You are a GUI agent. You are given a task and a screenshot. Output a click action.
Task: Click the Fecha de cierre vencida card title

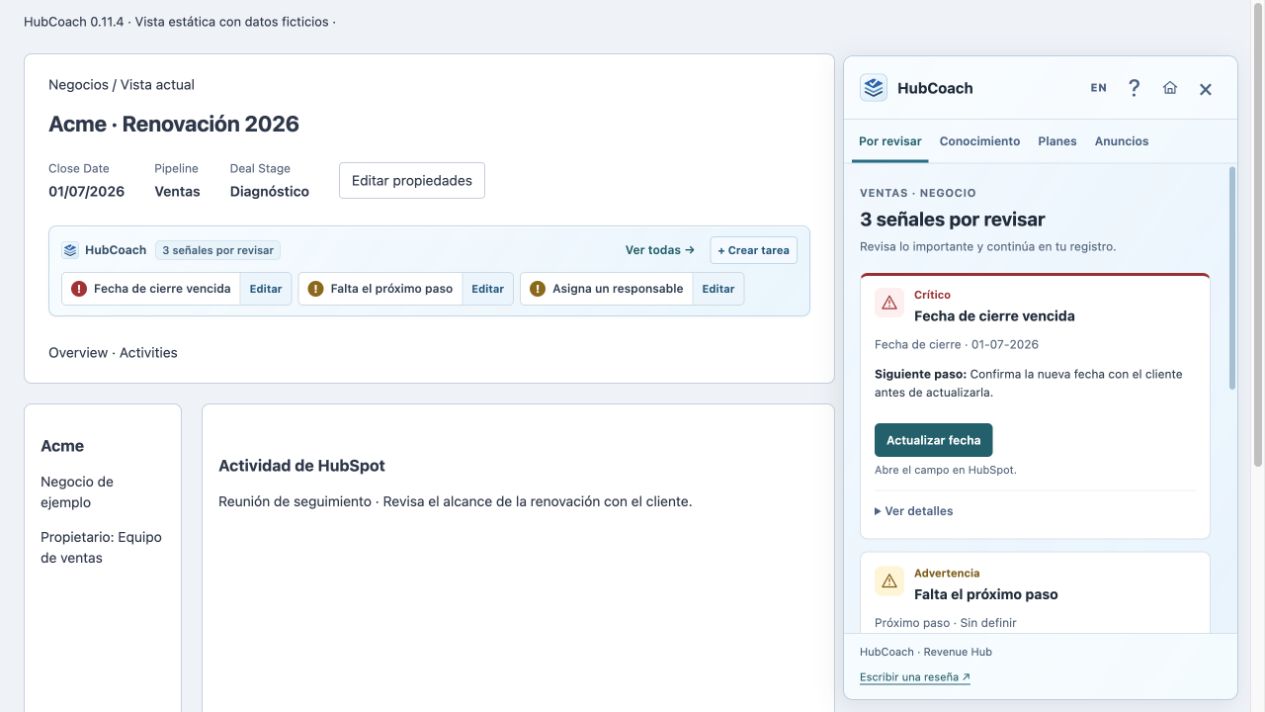click(x=994, y=316)
